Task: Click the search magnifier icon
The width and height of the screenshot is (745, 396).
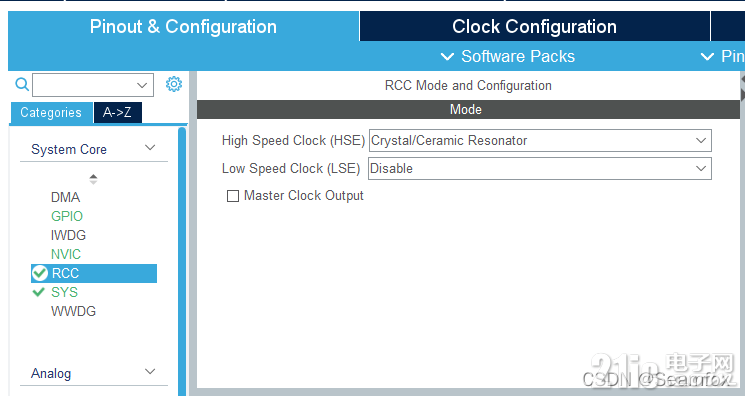Action: click(22, 85)
